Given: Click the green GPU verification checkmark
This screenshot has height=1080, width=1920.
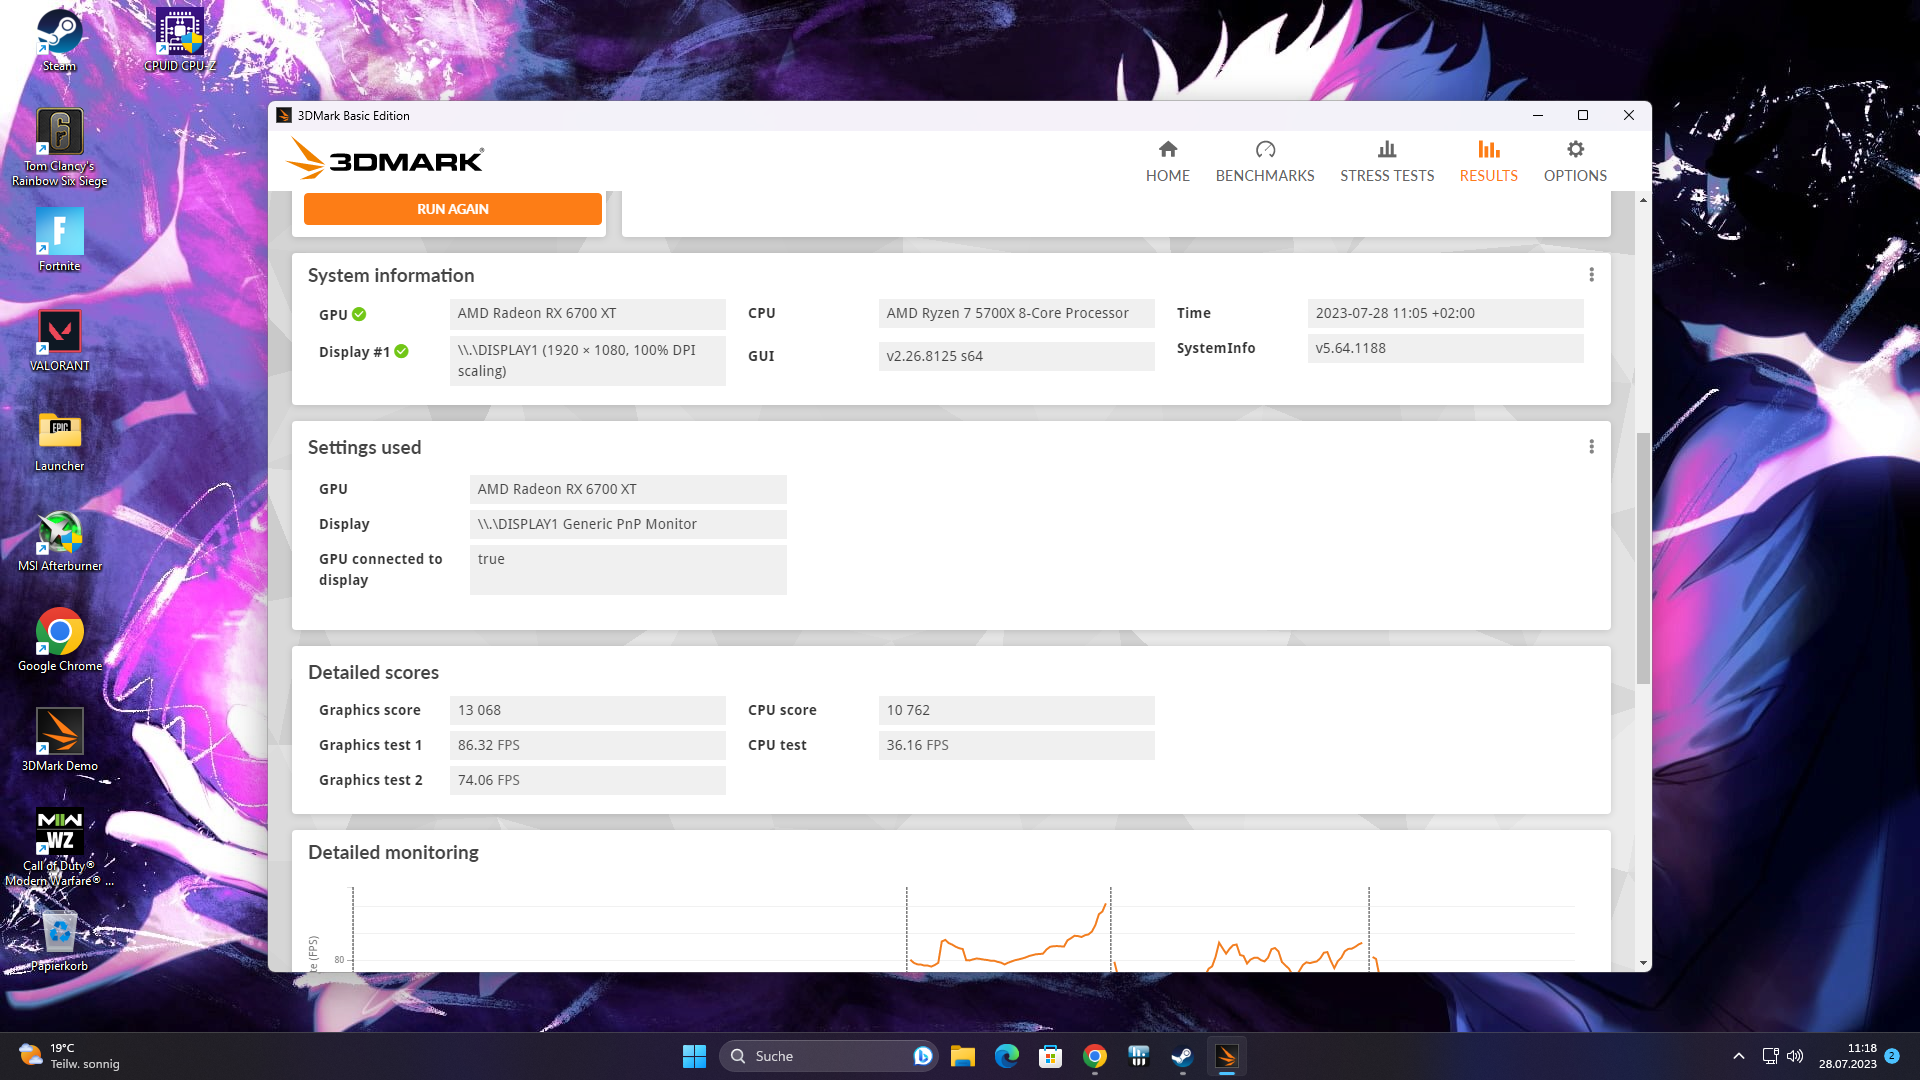Looking at the screenshot, I should [x=359, y=314].
